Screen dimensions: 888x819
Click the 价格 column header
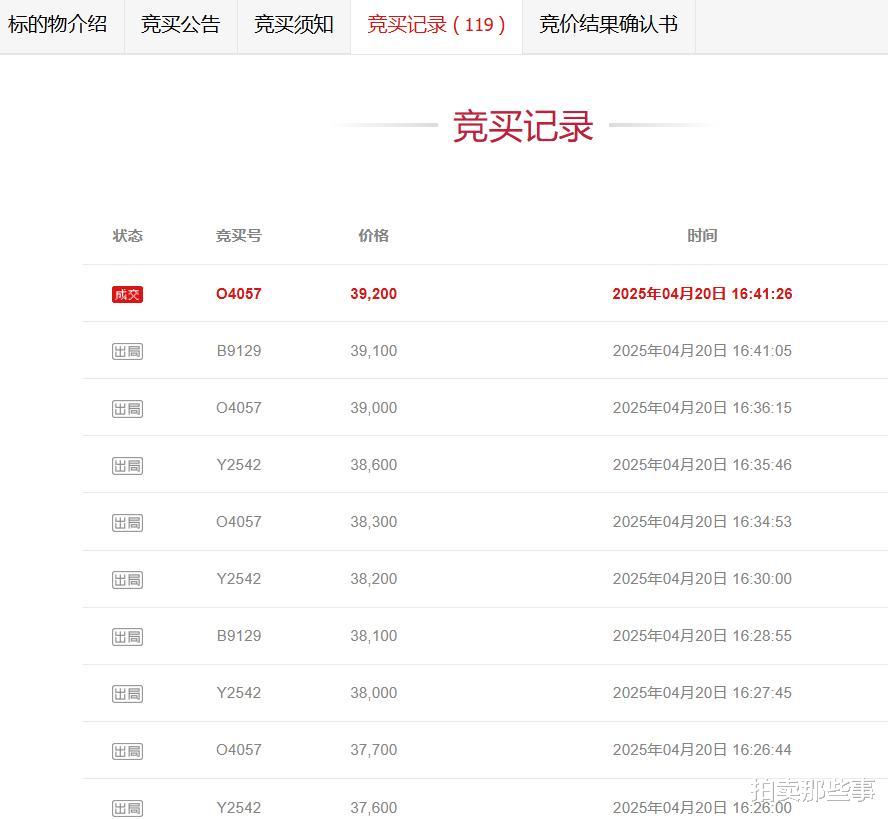[x=374, y=236]
